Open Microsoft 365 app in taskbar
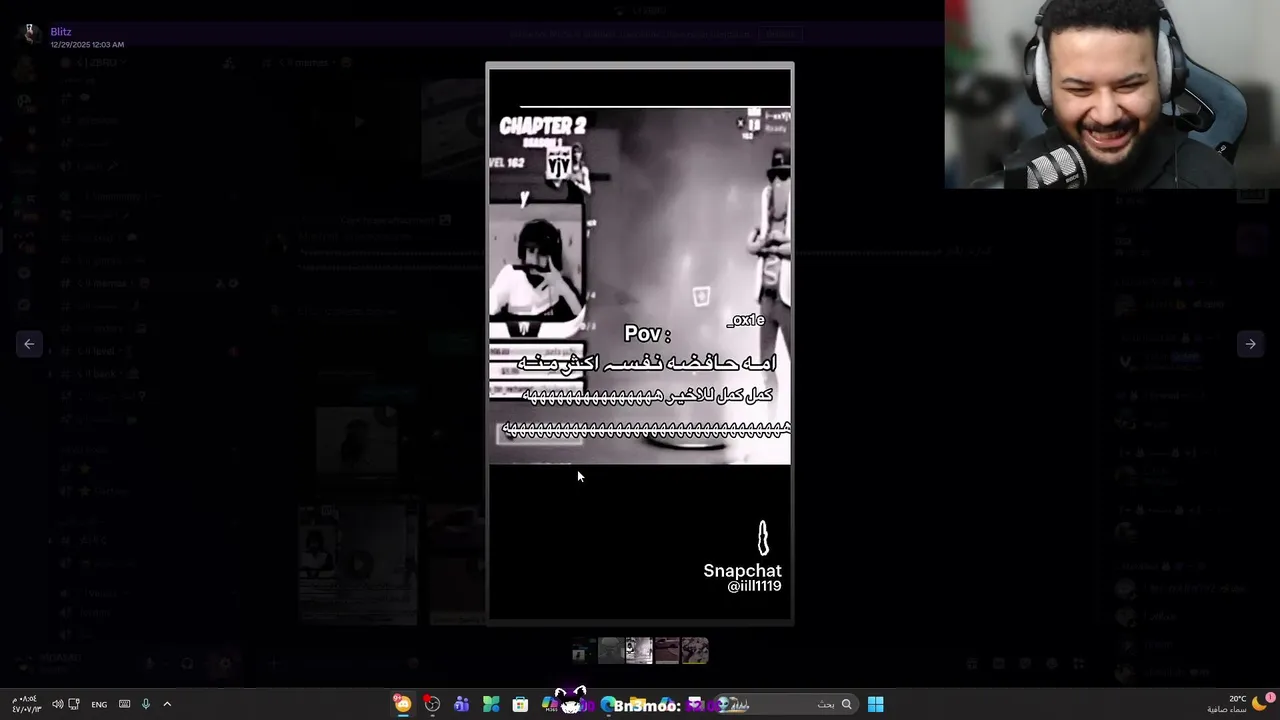This screenshot has width=1280, height=720. (x=549, y=704)
